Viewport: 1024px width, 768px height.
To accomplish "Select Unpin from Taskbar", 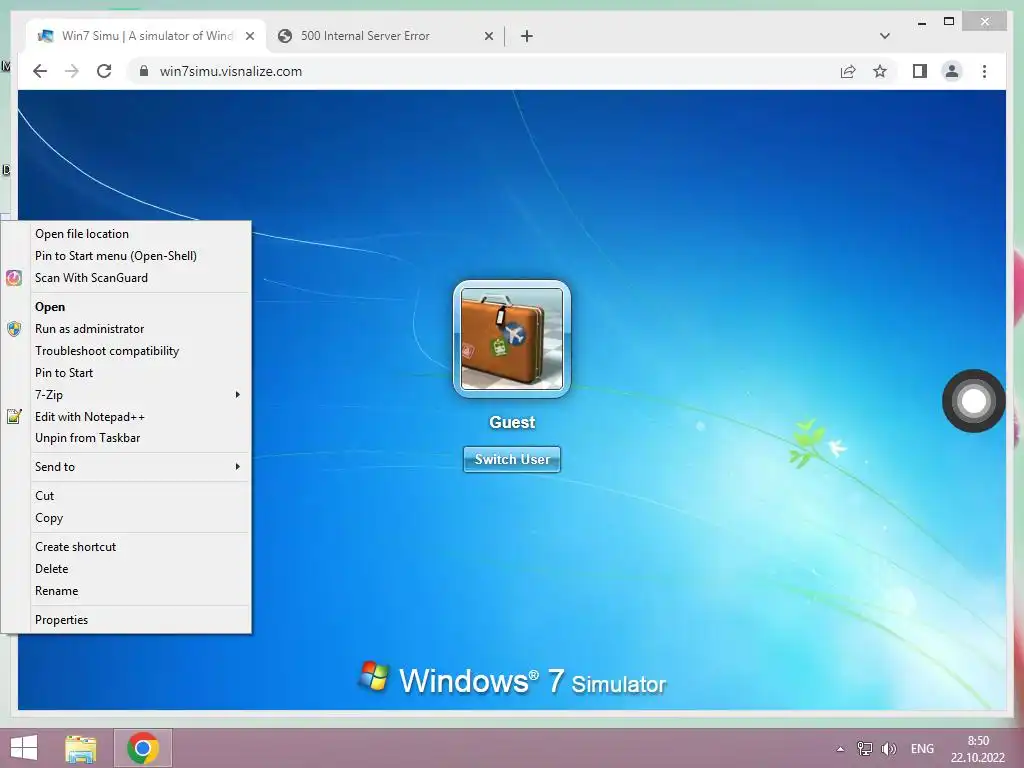I will (127, 438).
